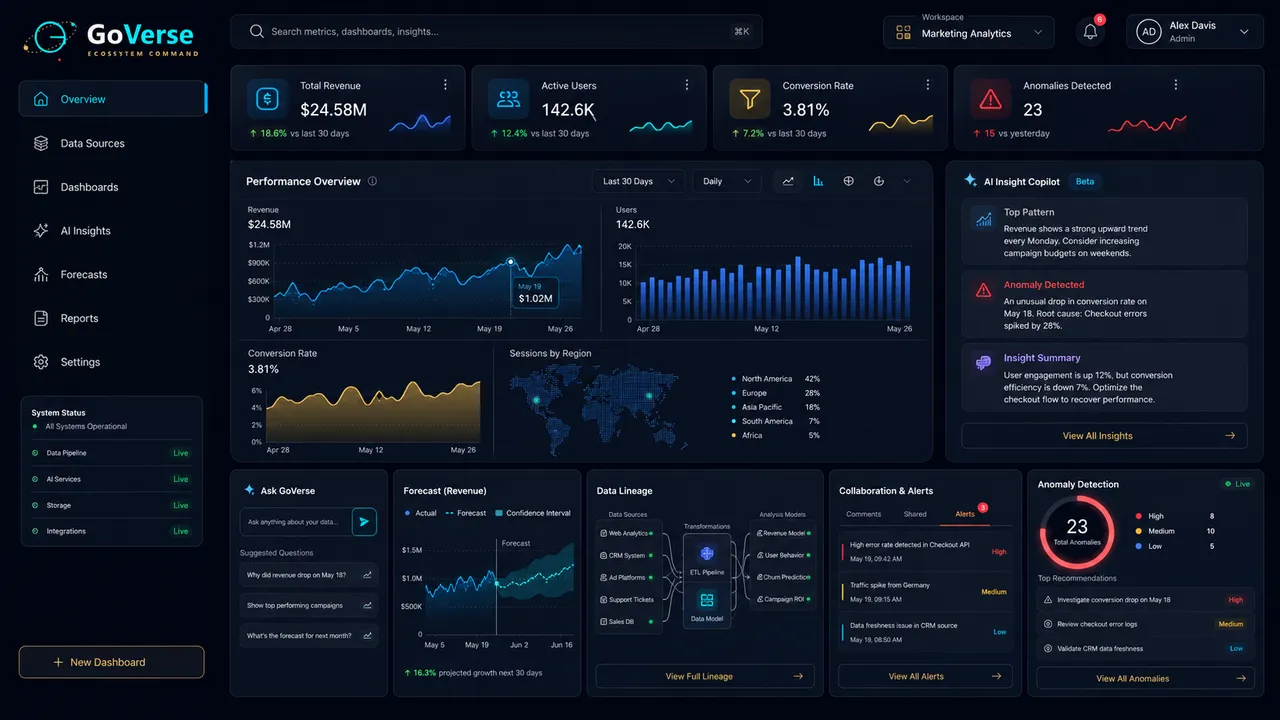Open the Last 30 Days dropdown
This screenshot has width=1280, height=720.
(x=639, y=181)
